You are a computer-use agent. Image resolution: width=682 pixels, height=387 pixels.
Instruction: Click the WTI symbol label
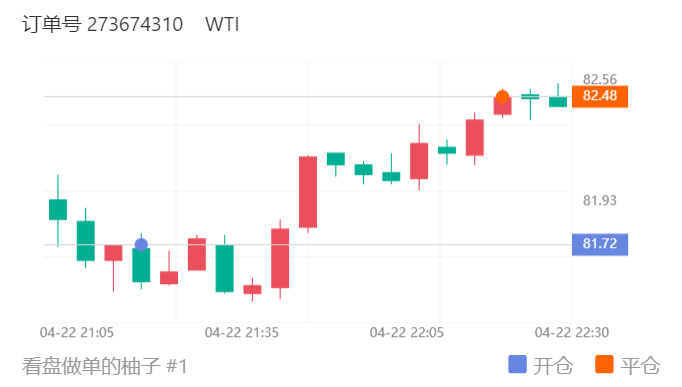pos(222,24)
